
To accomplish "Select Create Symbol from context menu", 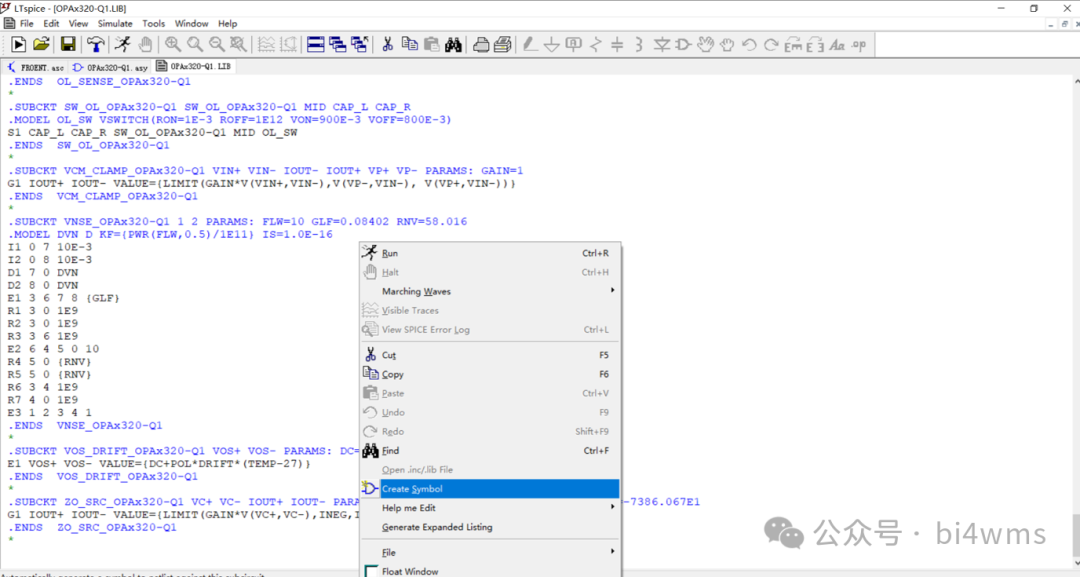I will [x=412, y=489].
